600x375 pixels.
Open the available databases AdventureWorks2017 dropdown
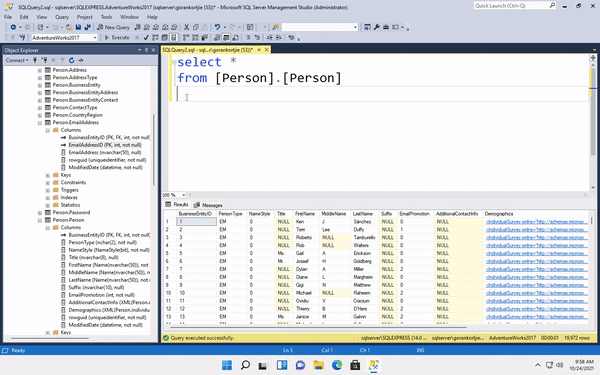point(95,38)
